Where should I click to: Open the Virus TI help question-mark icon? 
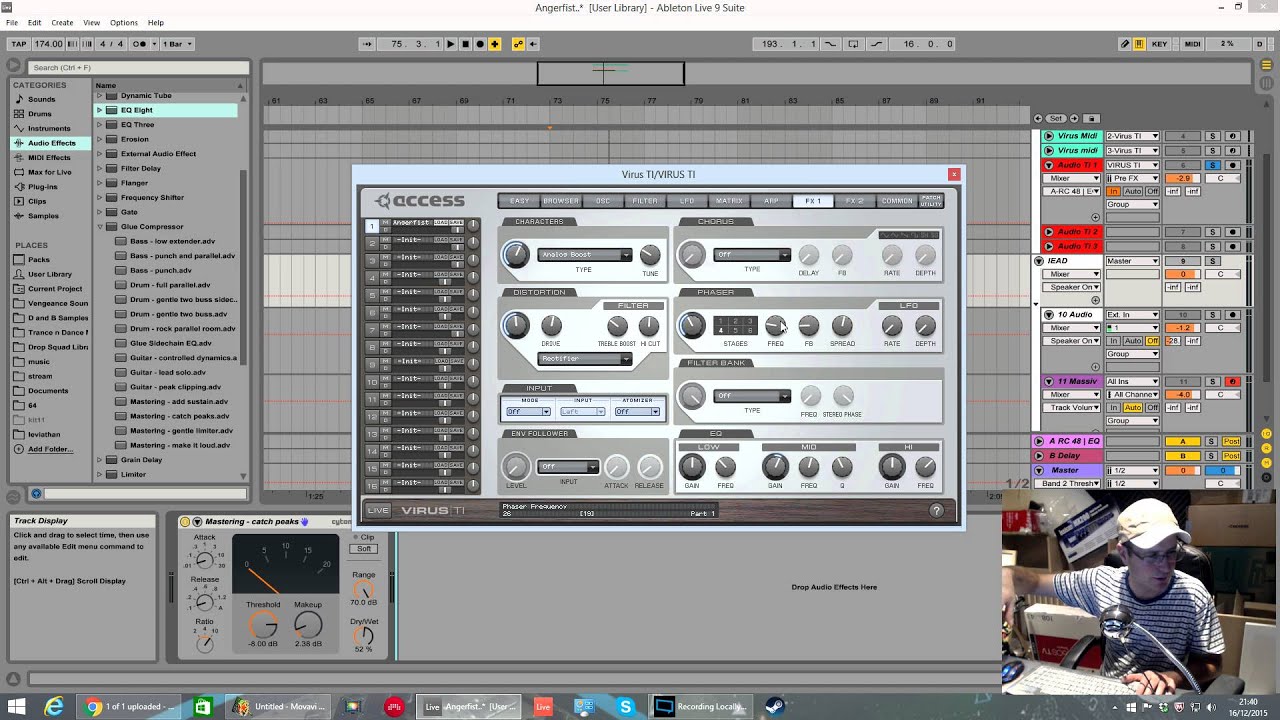pyautogui.click(x=936, y=511)
